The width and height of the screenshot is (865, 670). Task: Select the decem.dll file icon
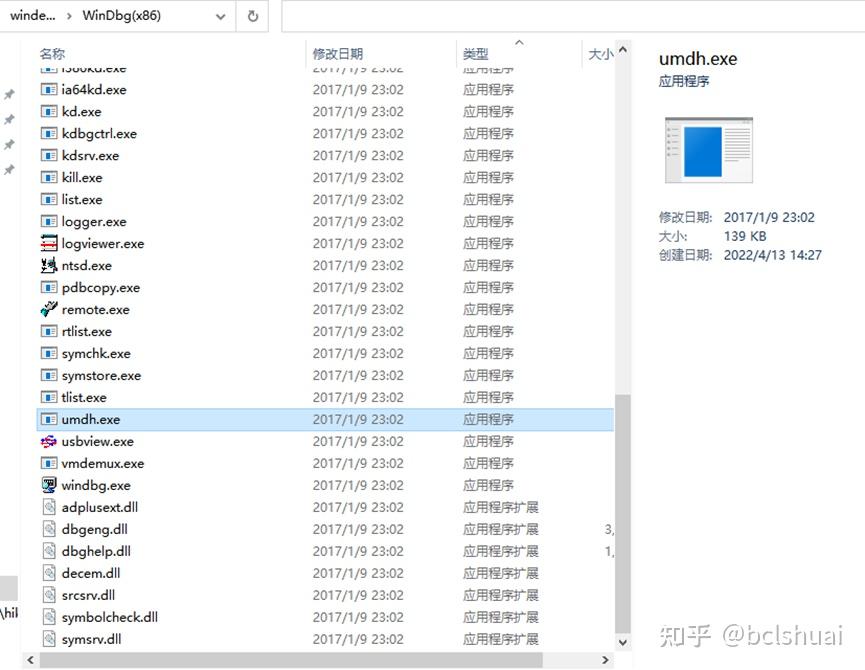coord(49,573)
